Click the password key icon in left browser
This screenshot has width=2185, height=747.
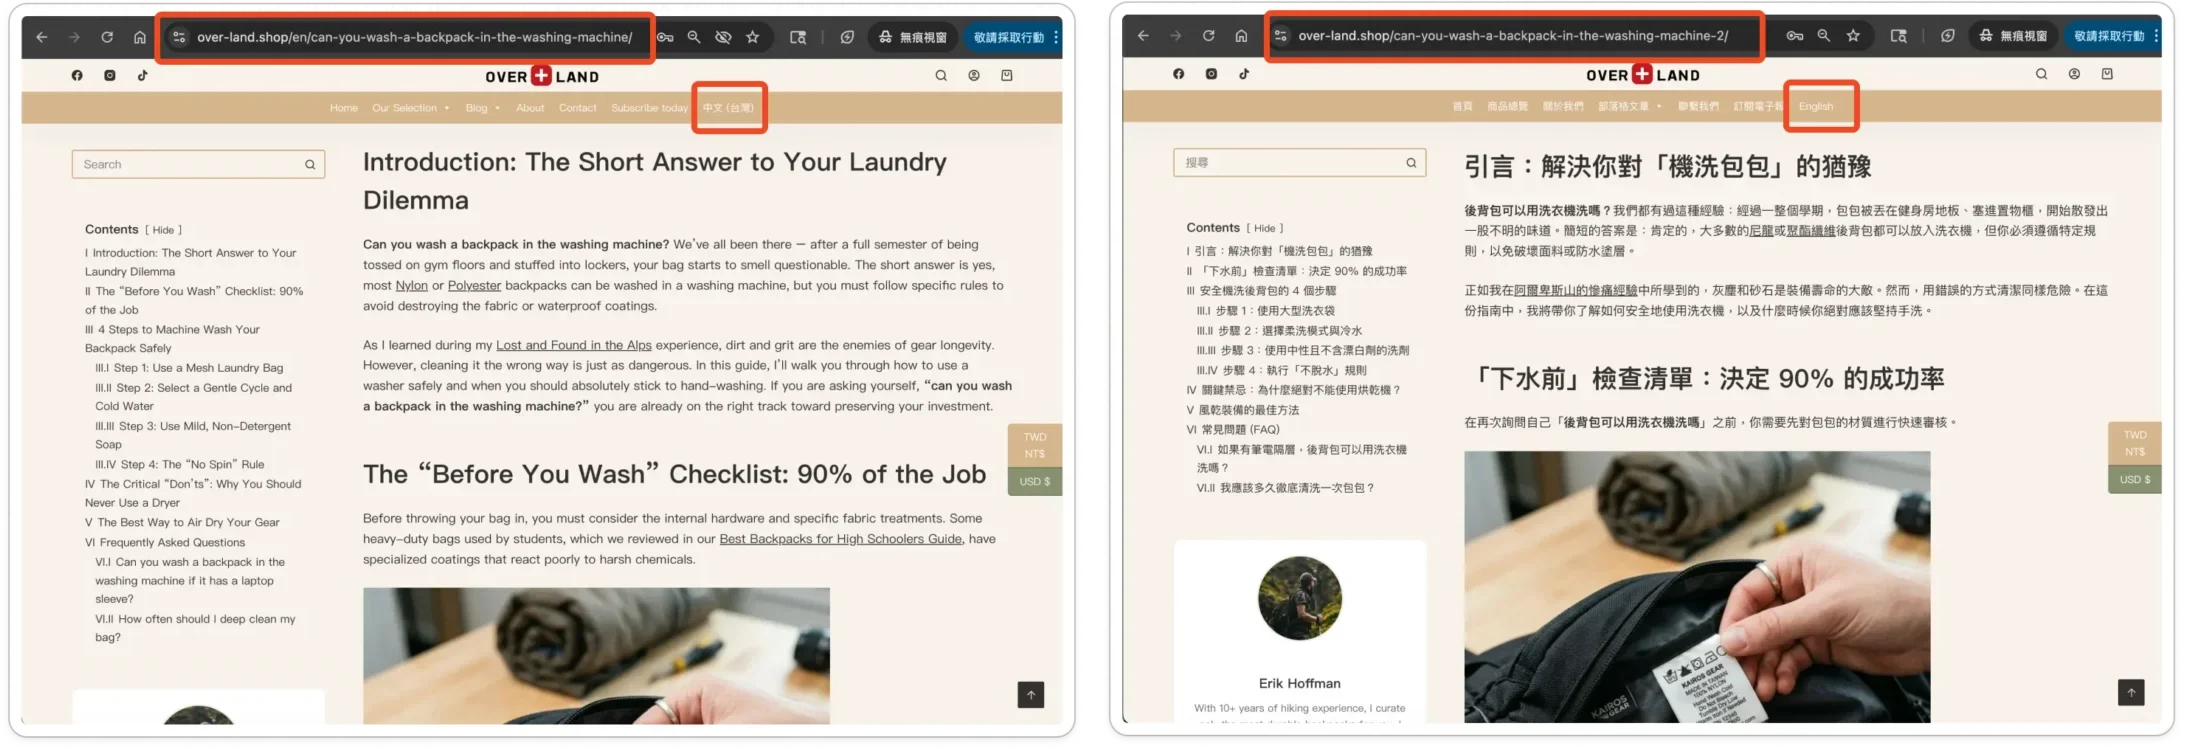click(665, 37)
